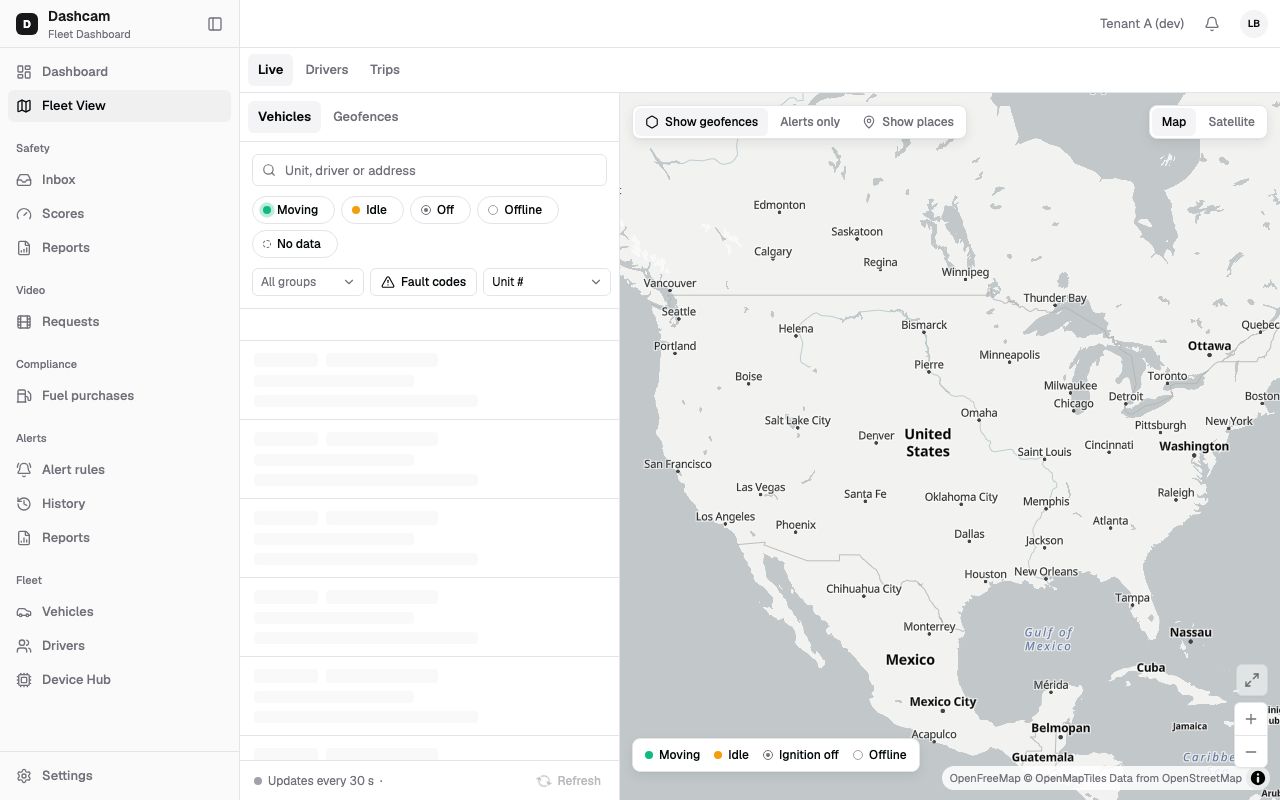Select Map view style

click(1174, 122)
